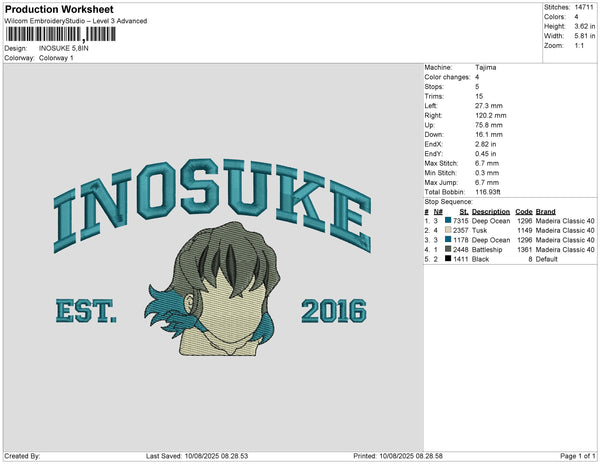Click the Deep Ocean swatch beside 7315 stitches

448,220
